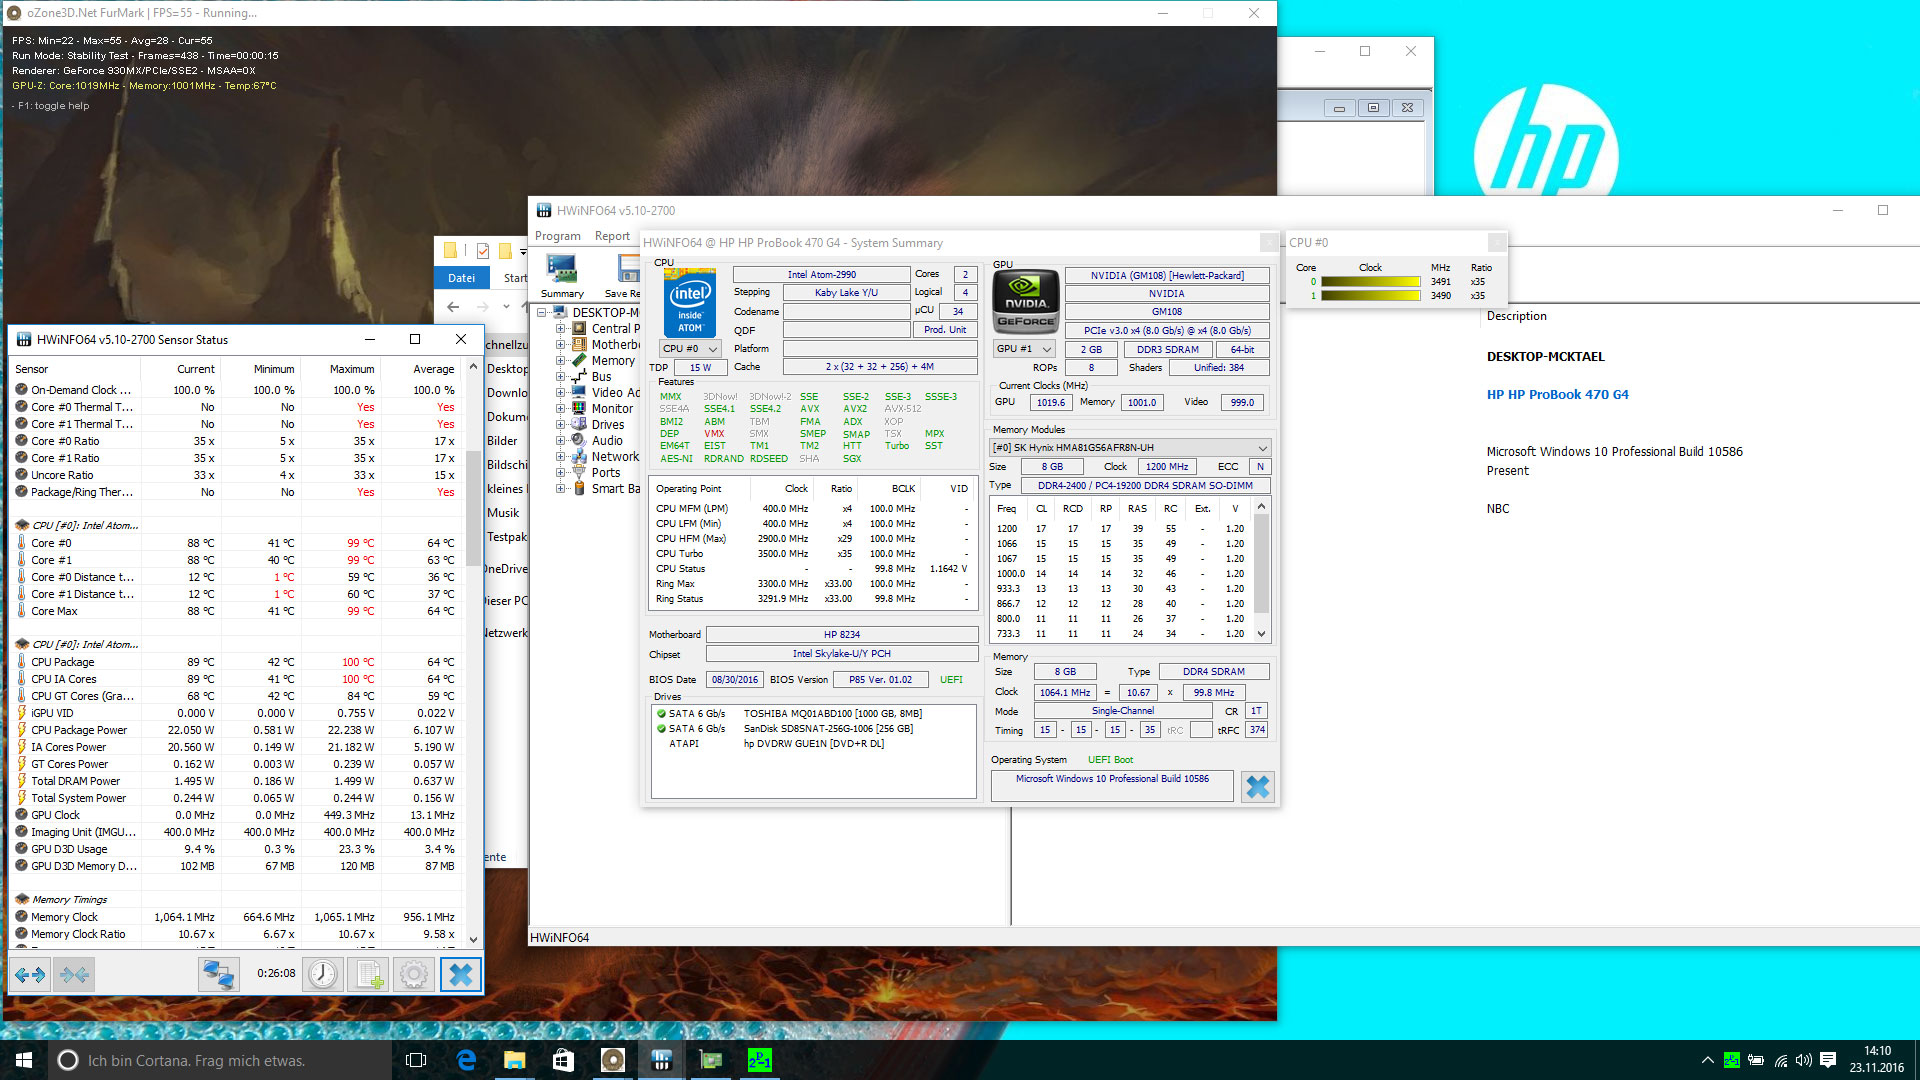Click the taskbar clock showing 14:10
The image size is (1920, 1080).
click(1877, 1060)
